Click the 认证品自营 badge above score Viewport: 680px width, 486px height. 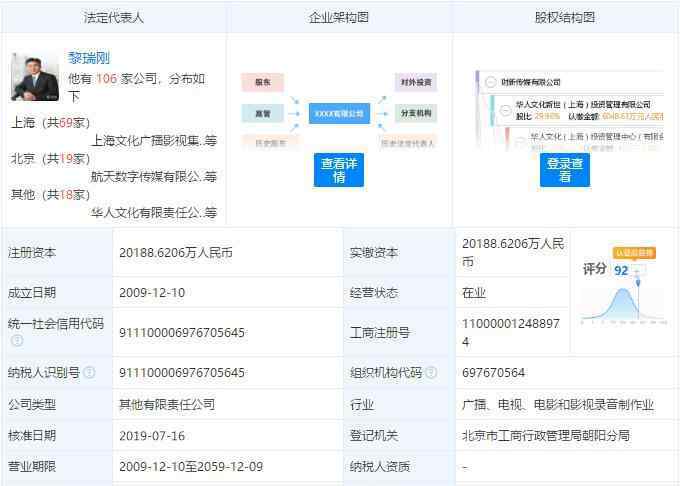tap(634, 254)
